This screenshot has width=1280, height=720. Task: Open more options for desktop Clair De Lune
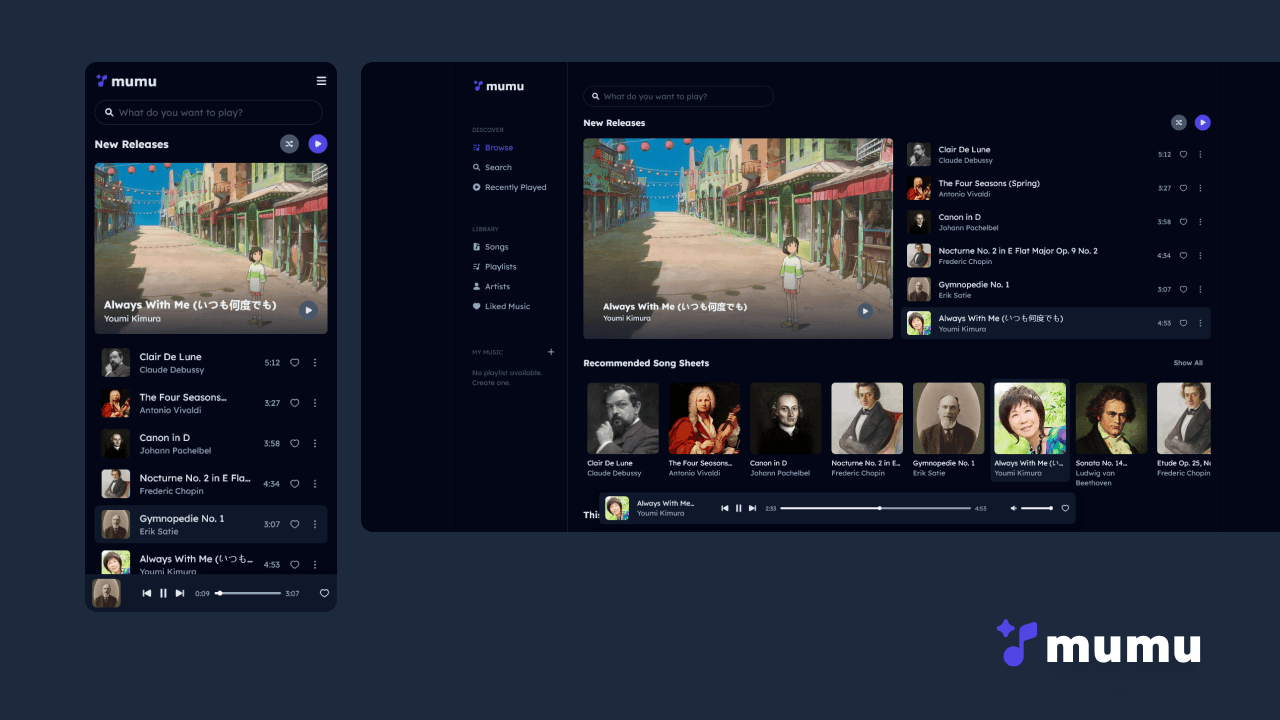tap(1200, 154)
